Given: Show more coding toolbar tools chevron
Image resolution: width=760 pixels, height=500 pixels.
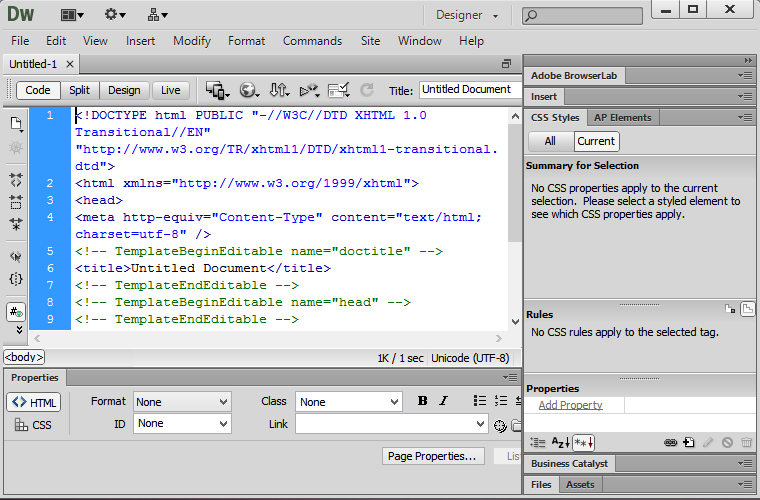Looking at the screenshot, I should tap(19, 330).
